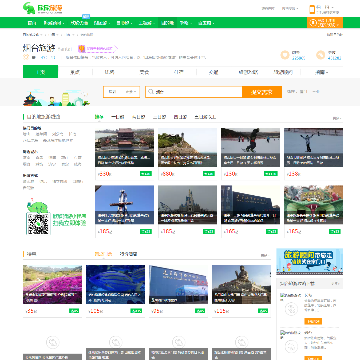The height and width of the screenshot is (360, 360).
Task: Open the orange-bordered dropdown left of search box
Action: [x=121, y=92]
